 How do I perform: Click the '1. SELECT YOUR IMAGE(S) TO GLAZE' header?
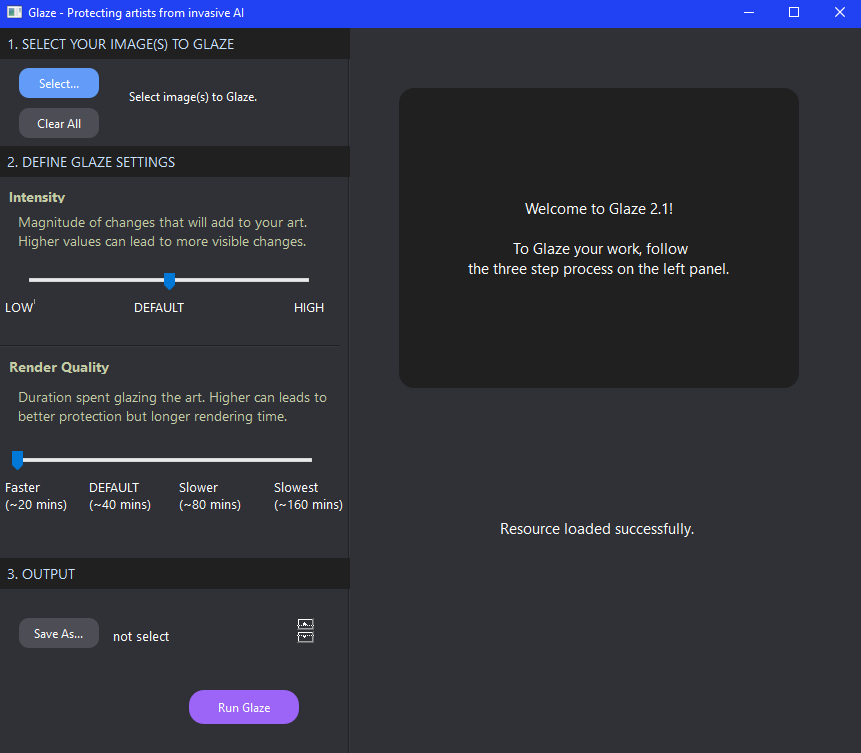click(175, 44)
